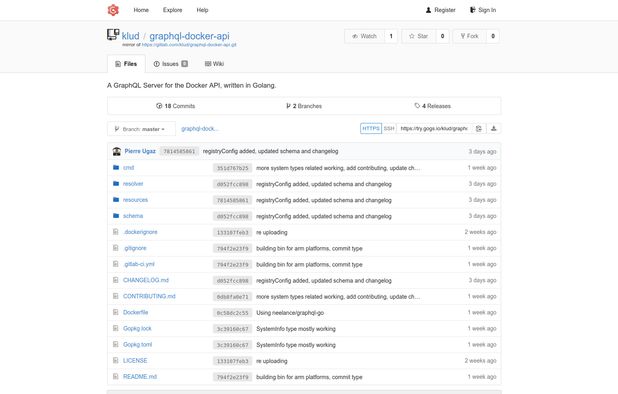The image size is (618, 394).
Task: Switch to the Wiki tab
Action: (214, 64)
